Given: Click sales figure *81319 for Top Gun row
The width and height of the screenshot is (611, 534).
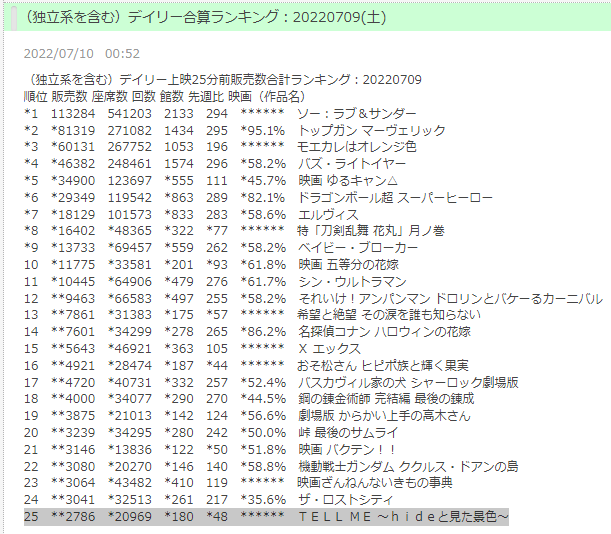Looking at the screenshot, I should point(73,131).
